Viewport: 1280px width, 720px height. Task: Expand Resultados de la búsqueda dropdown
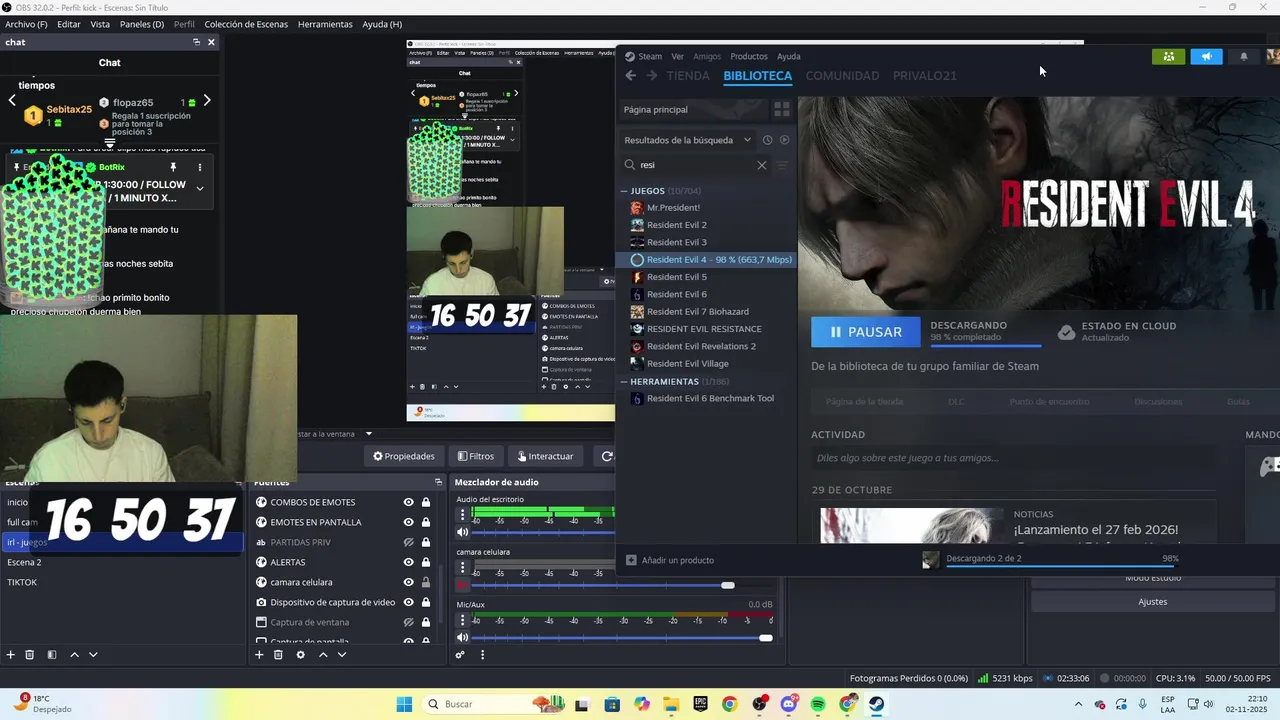[x=747, y=140]
